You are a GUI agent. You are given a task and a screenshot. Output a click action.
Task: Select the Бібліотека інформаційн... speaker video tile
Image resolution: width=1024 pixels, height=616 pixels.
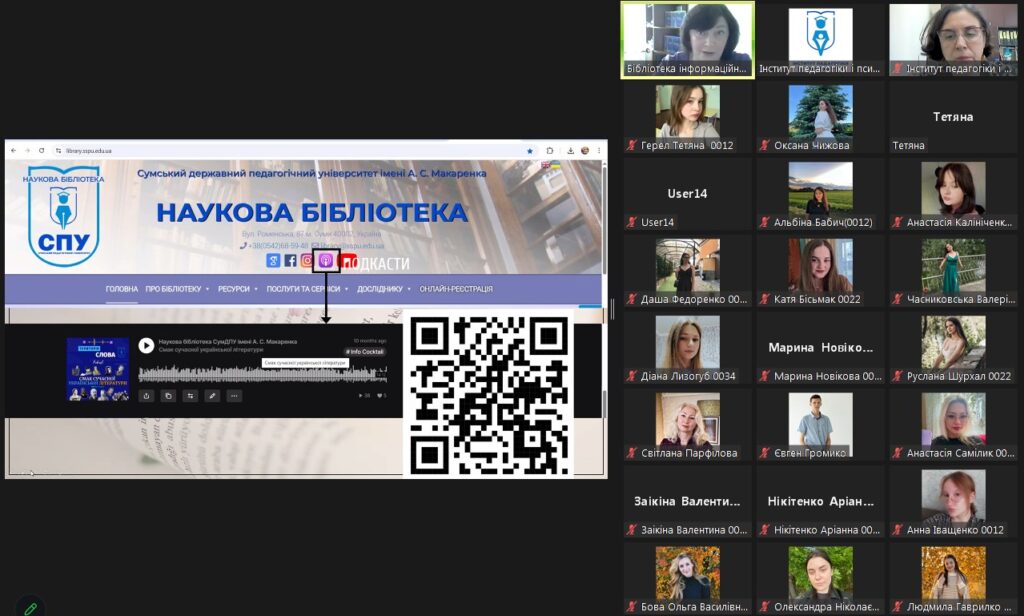point(687,40)
